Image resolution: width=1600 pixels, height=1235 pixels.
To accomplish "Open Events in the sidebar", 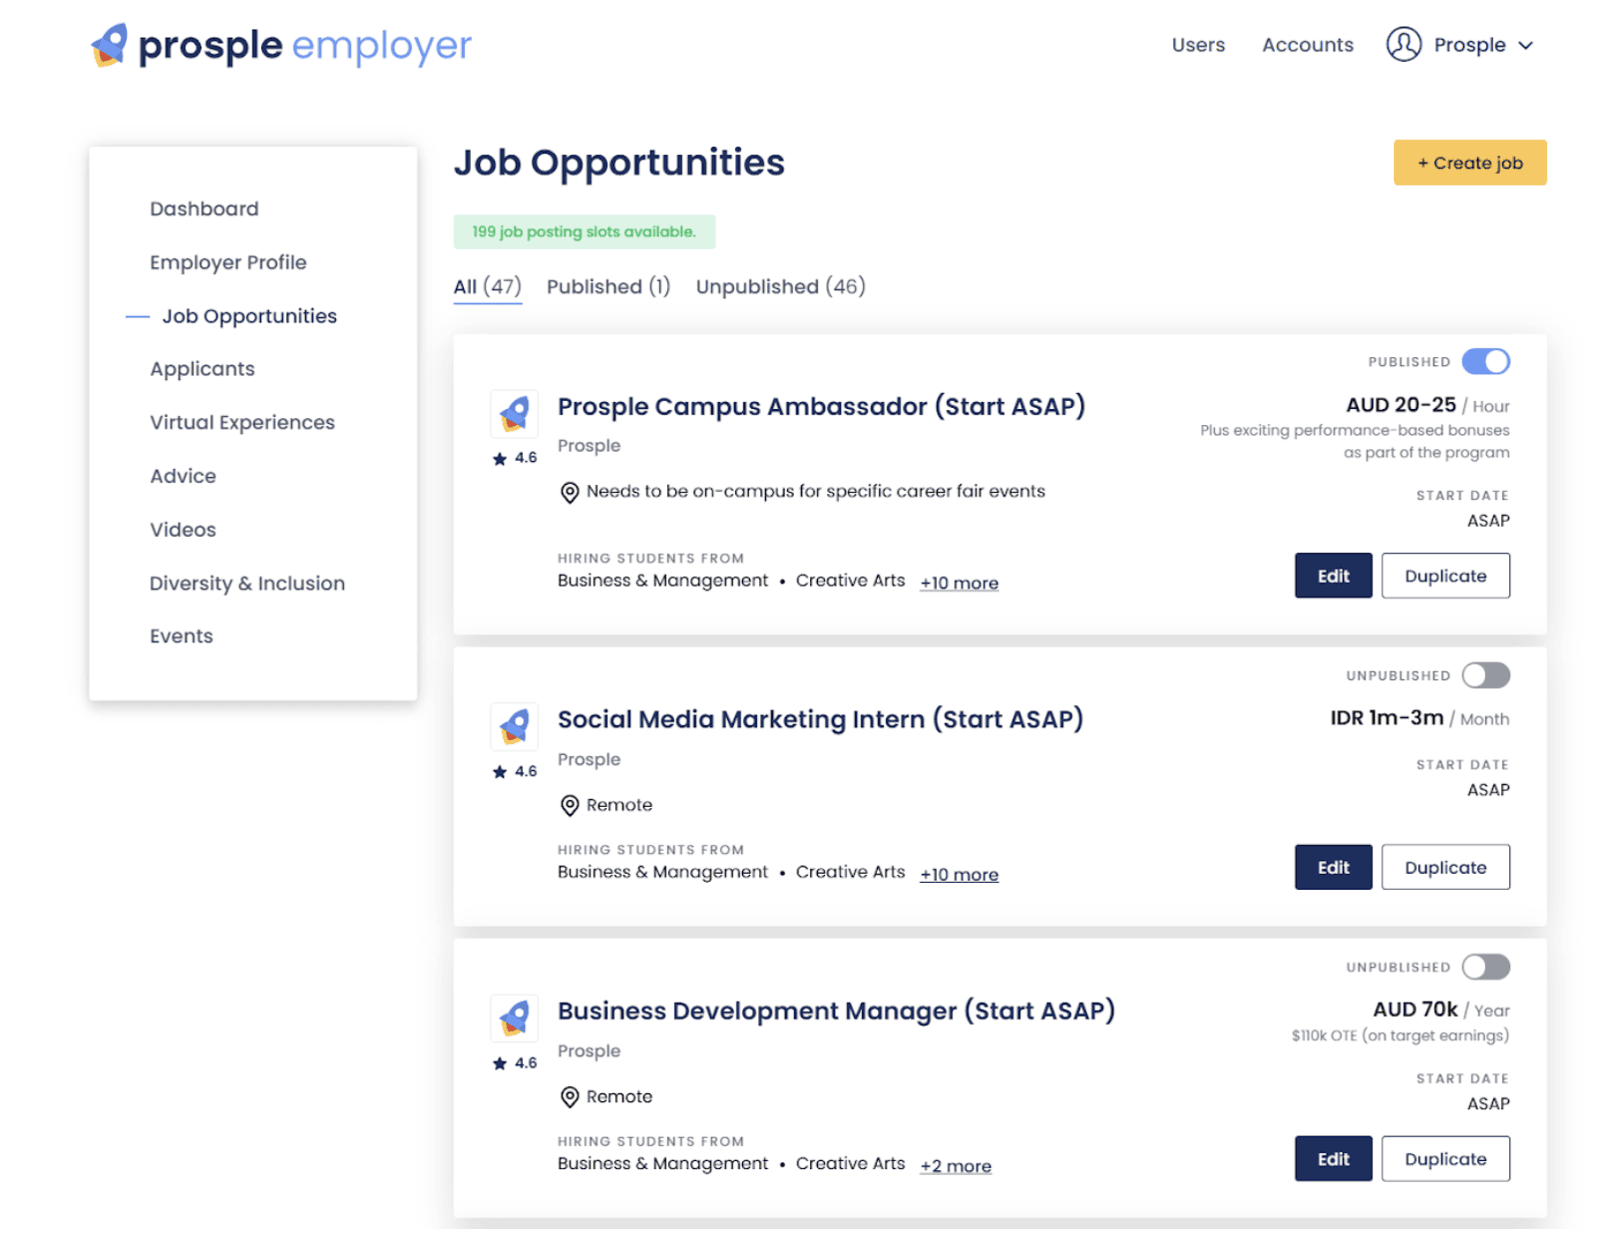I will (181, 636).
